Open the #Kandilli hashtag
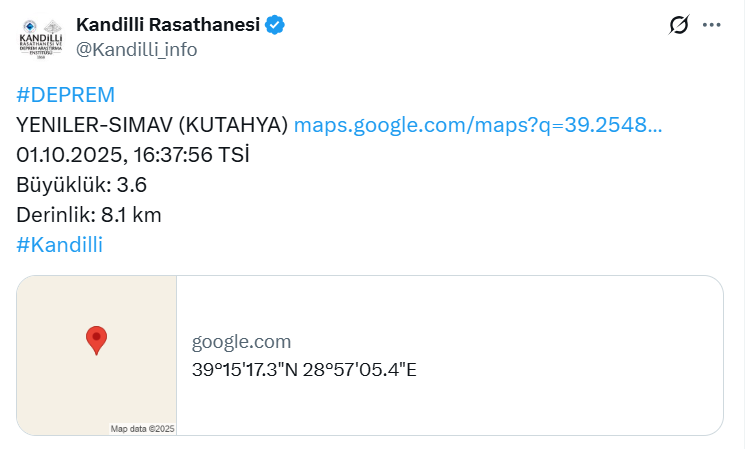Screen dimensions: 746x449 [60, 245]
